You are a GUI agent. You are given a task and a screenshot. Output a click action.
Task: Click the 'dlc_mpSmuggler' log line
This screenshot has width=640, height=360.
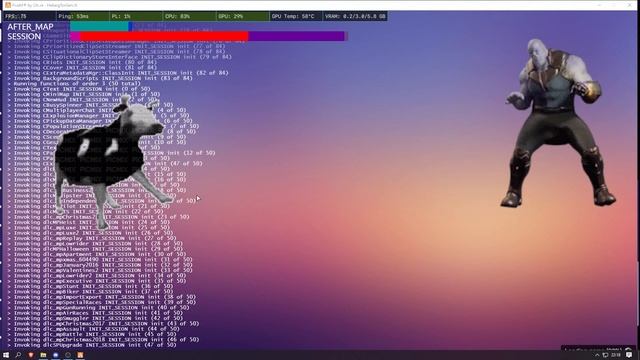coord(96,318)
